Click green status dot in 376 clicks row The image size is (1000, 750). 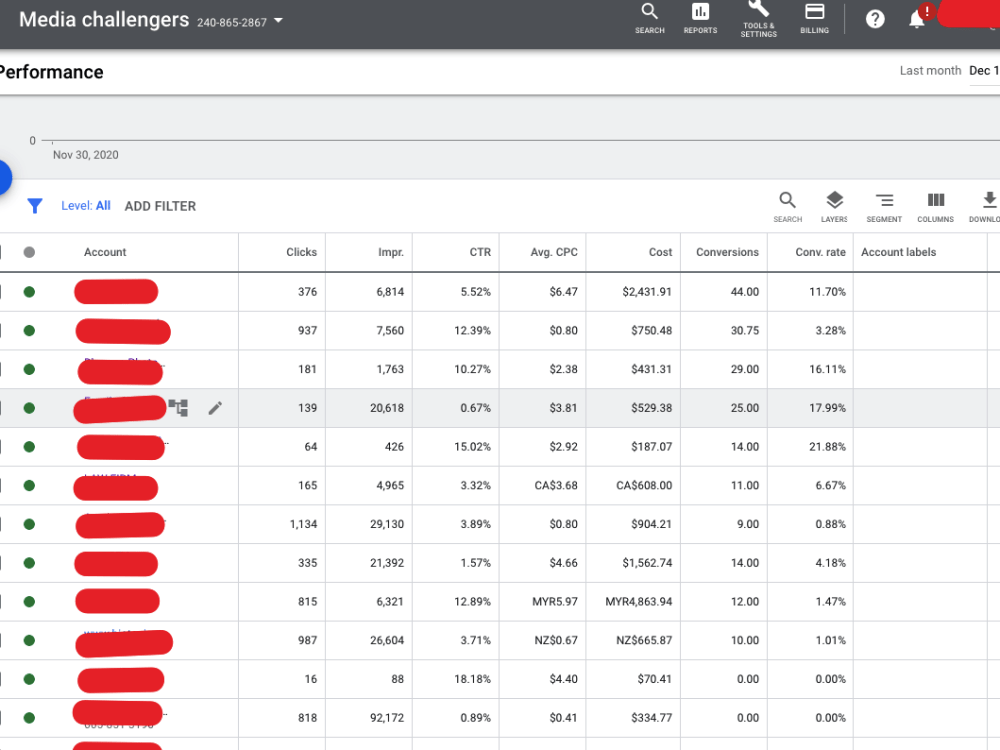tap(29, 292)
